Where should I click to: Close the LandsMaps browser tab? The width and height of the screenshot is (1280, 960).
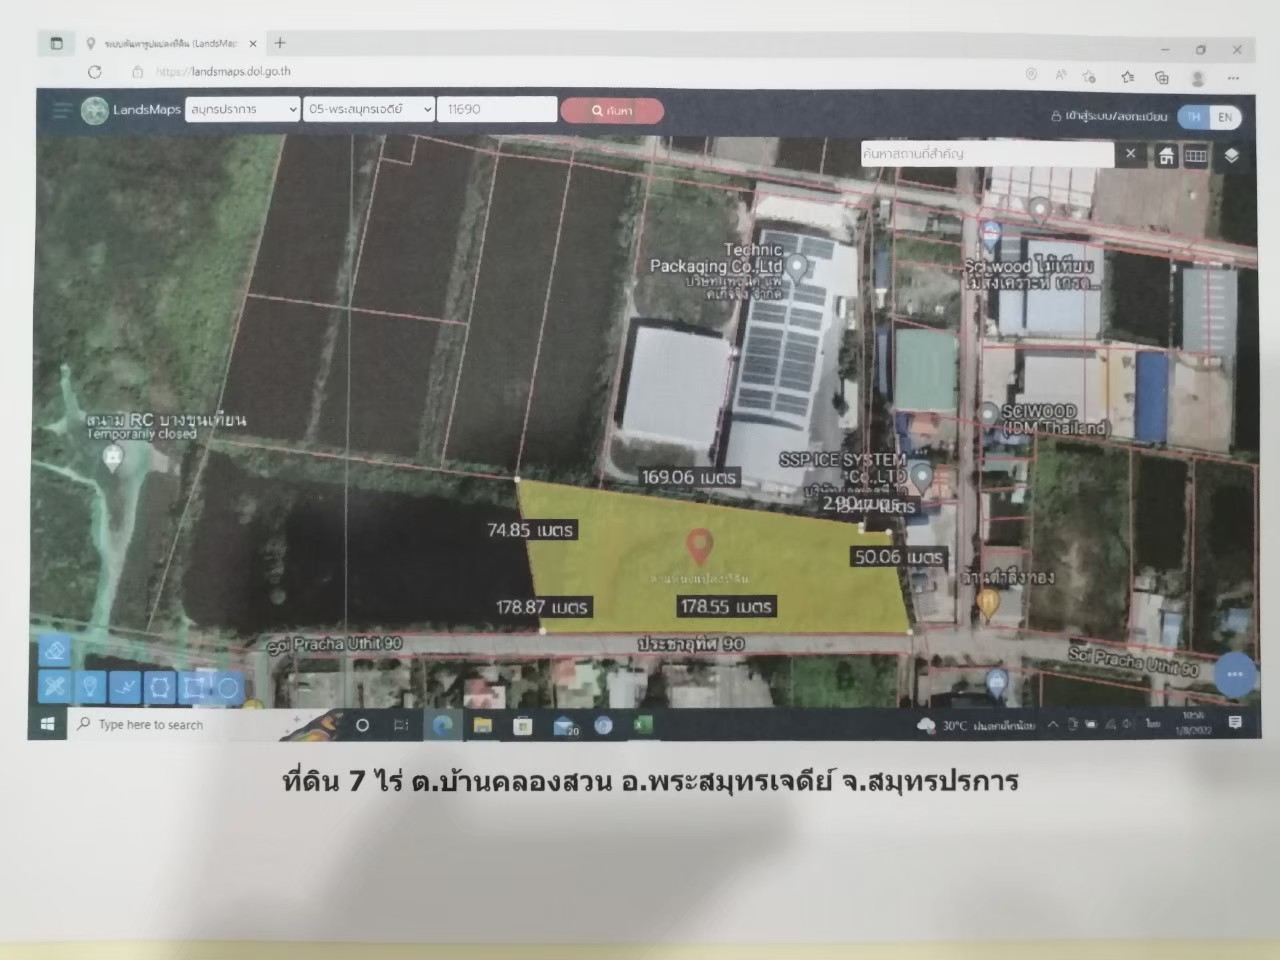[254, 44]
